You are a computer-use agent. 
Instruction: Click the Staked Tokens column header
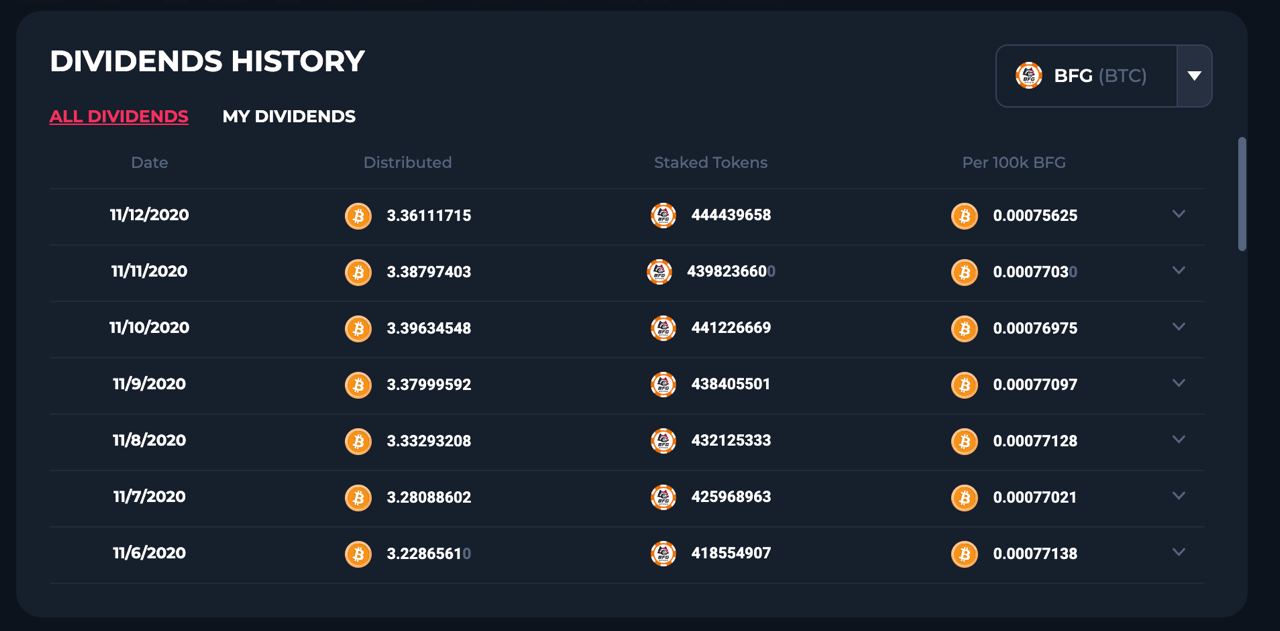(x=711, y=162)
